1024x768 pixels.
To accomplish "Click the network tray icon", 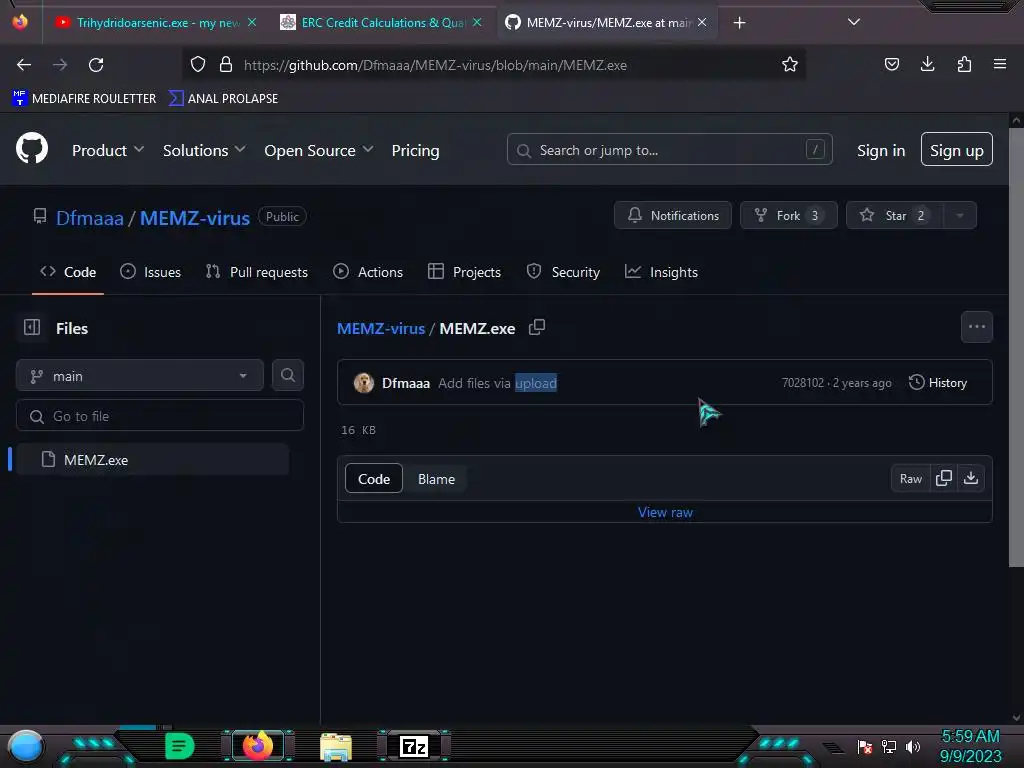I will 889,746.
